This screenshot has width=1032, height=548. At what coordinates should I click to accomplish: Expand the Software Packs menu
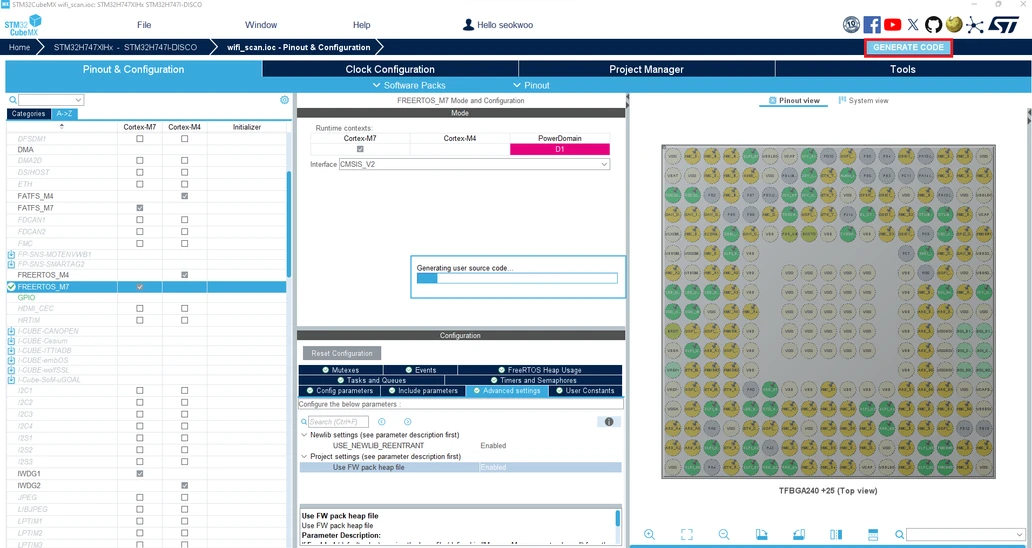coord(409,85)
